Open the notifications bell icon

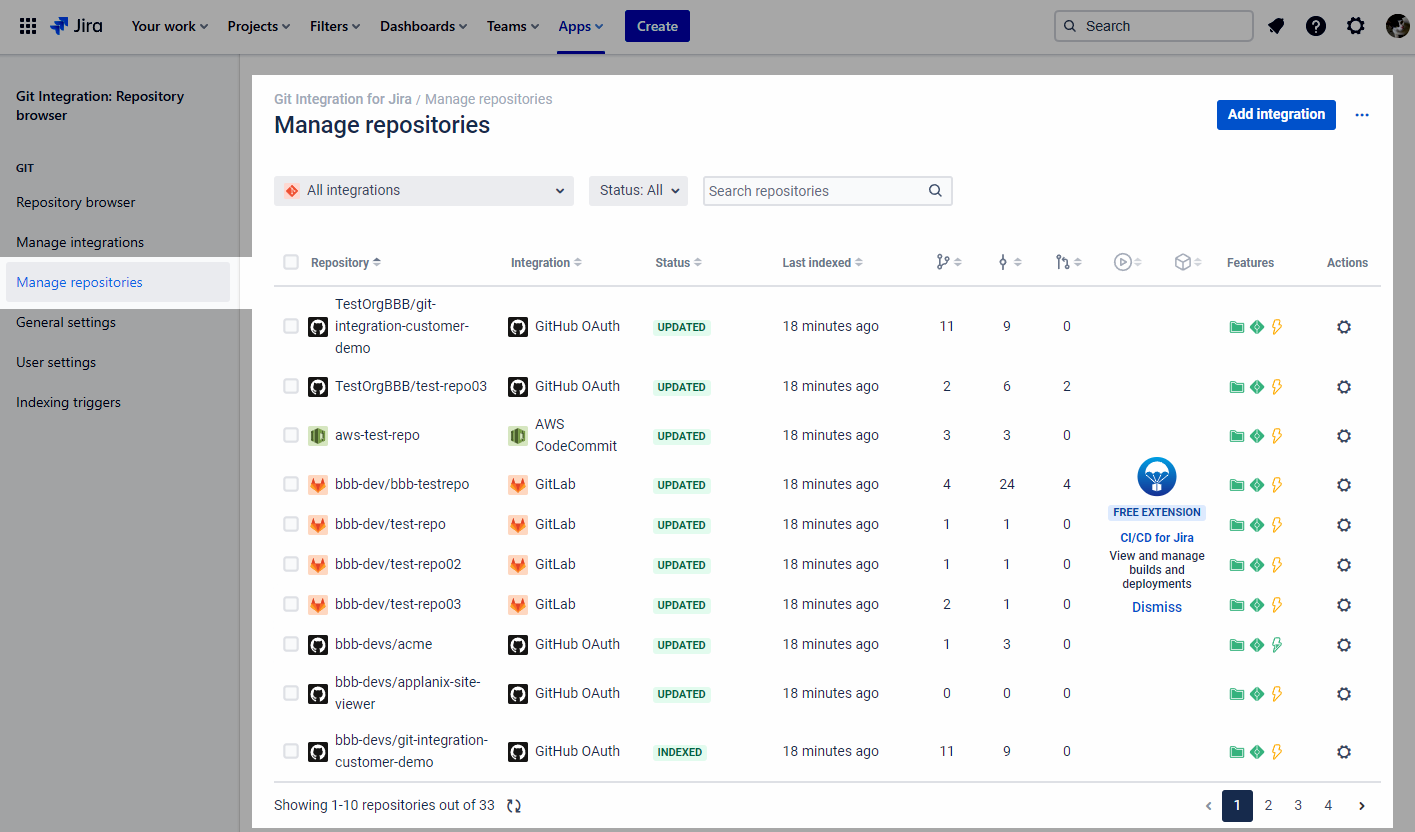click(1276, 26)
